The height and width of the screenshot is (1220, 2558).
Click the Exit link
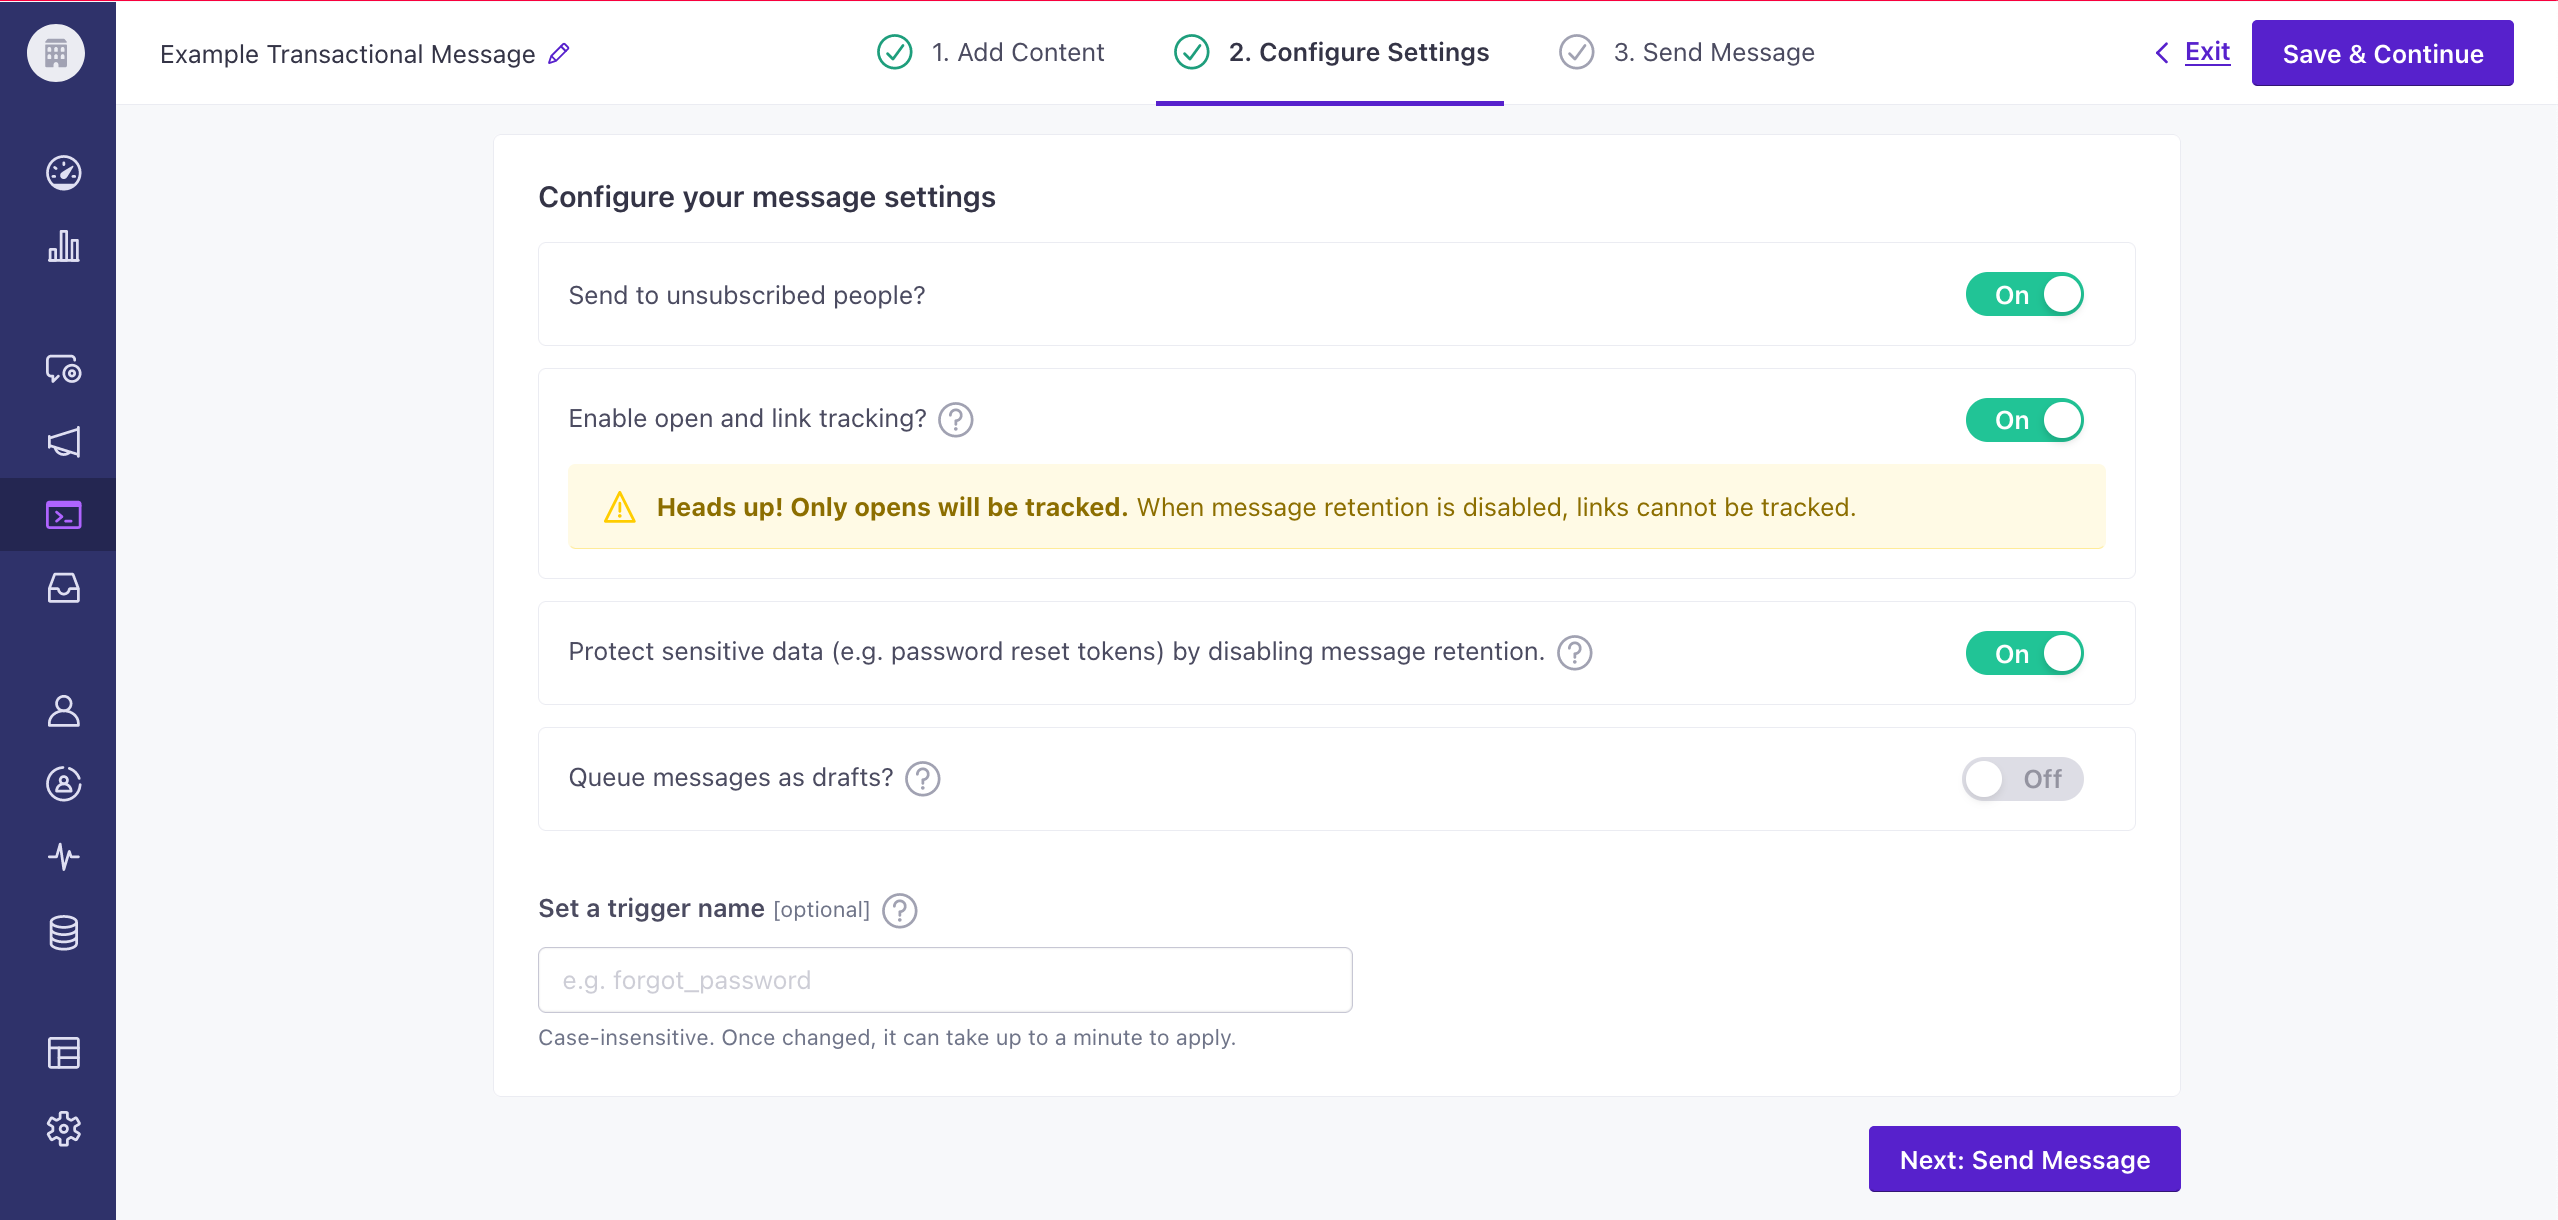pyautogui.click(x=2207, y=52)
